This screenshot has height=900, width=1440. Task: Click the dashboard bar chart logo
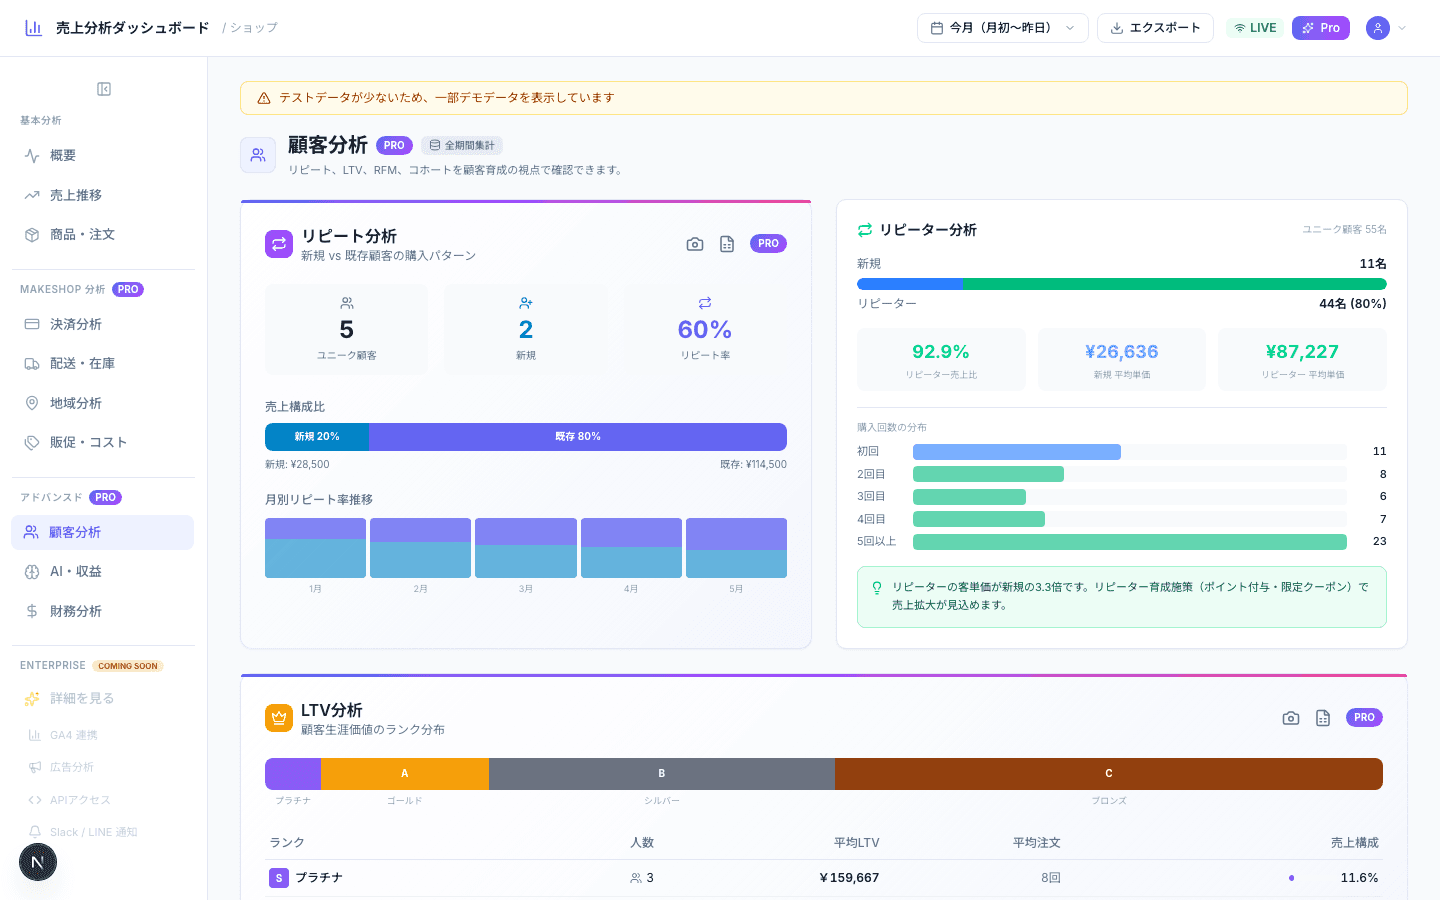coord(34,28)
